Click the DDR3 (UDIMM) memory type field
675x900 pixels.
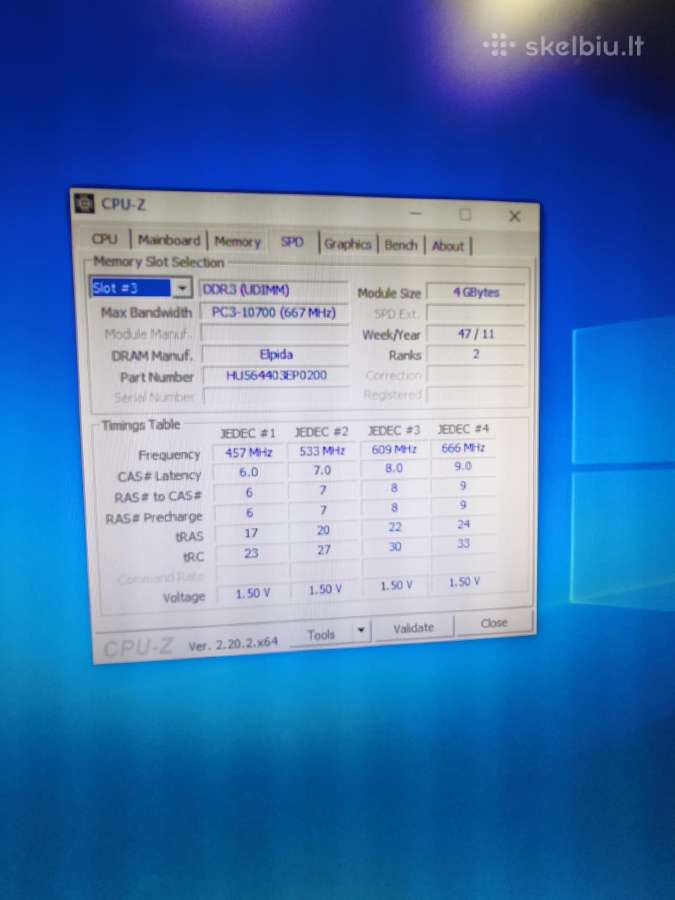tap(274, 290)
